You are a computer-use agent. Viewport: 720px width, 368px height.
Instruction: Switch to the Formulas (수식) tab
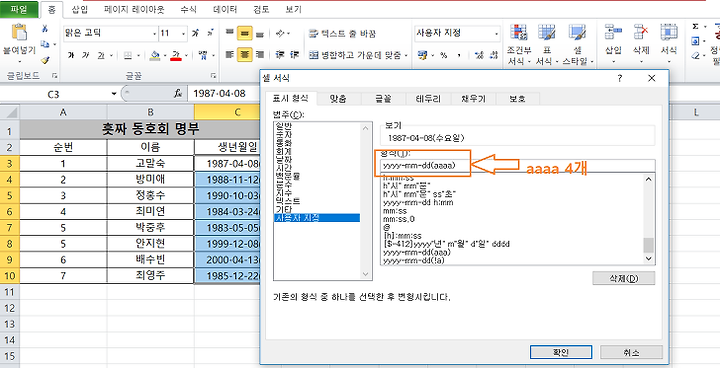(x=188, y=9)
